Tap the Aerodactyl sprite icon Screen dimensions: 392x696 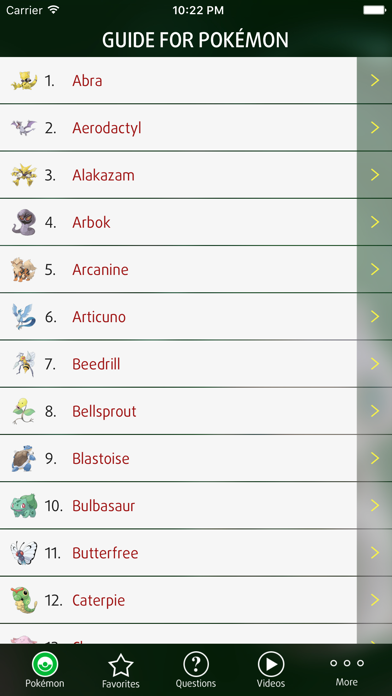coord(24,128)
